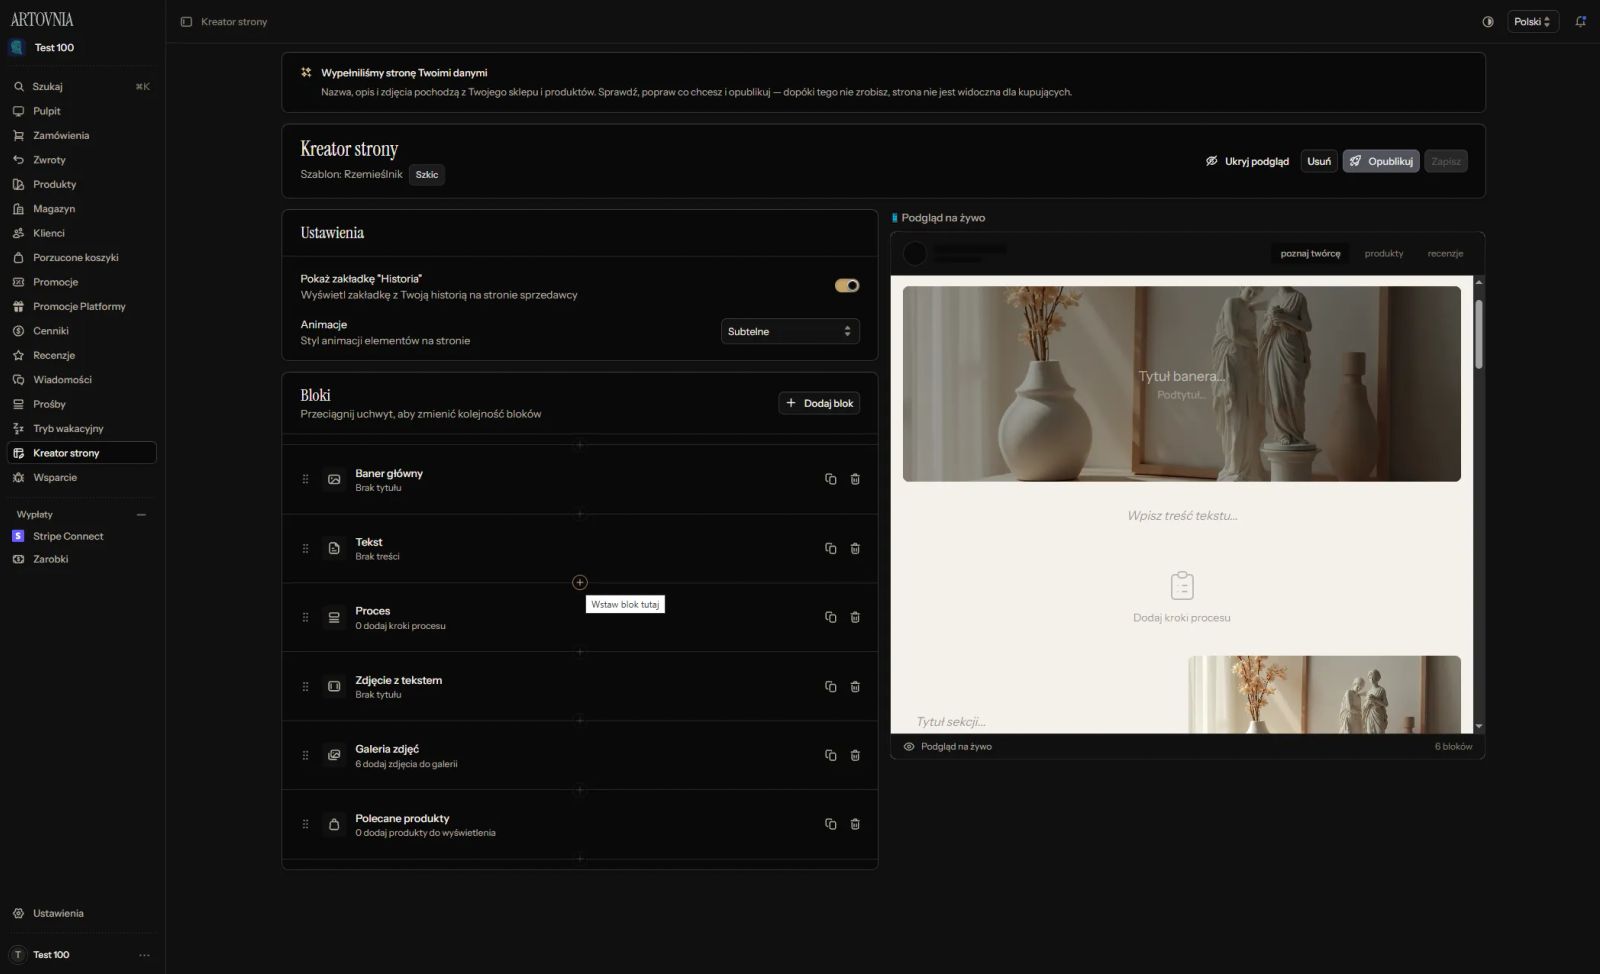Click the Kreator strony breadcrumb text

pyautogui.click(x=234, y=22)
